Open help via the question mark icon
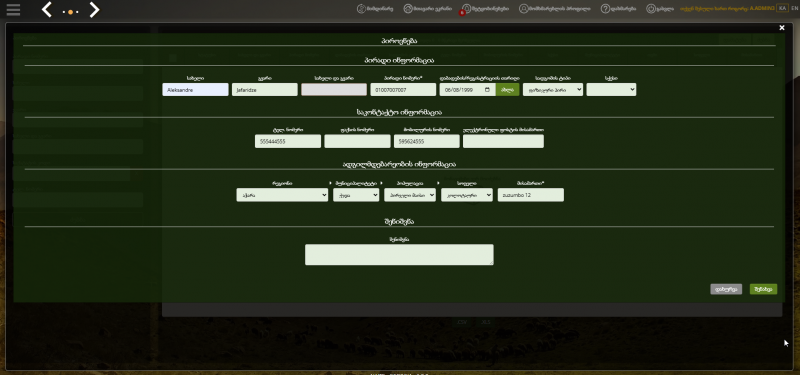This screenshot has height=375, width=800. (x=605, y=9)
